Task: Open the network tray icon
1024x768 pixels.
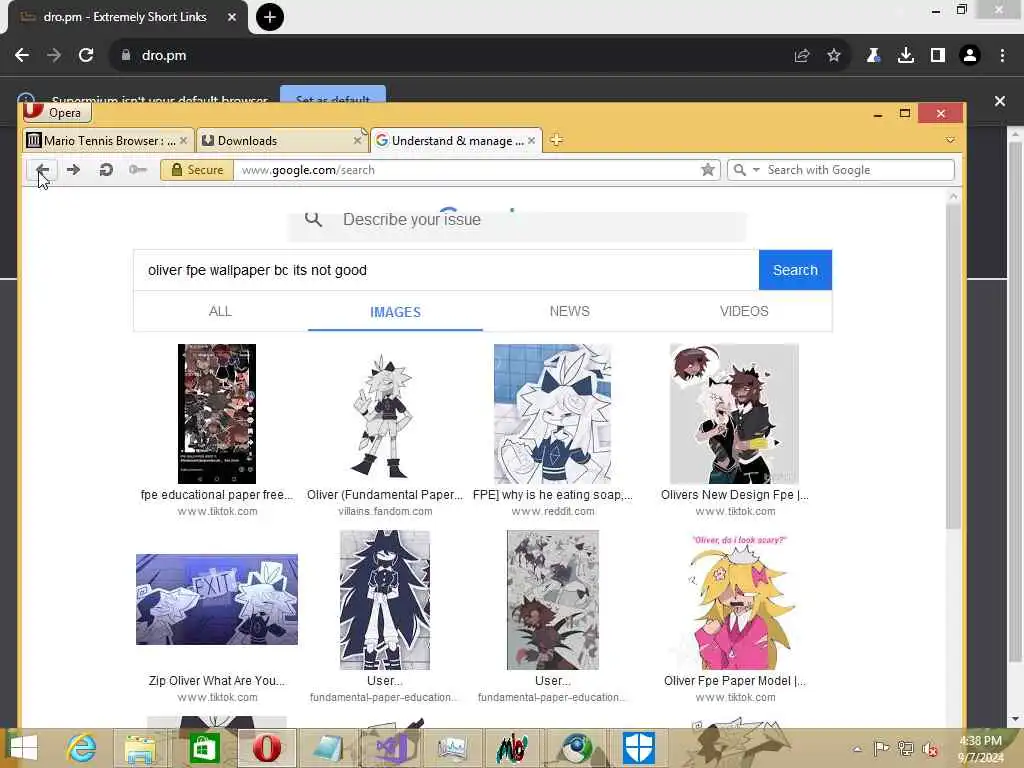Action: click(x=905, y=748)
